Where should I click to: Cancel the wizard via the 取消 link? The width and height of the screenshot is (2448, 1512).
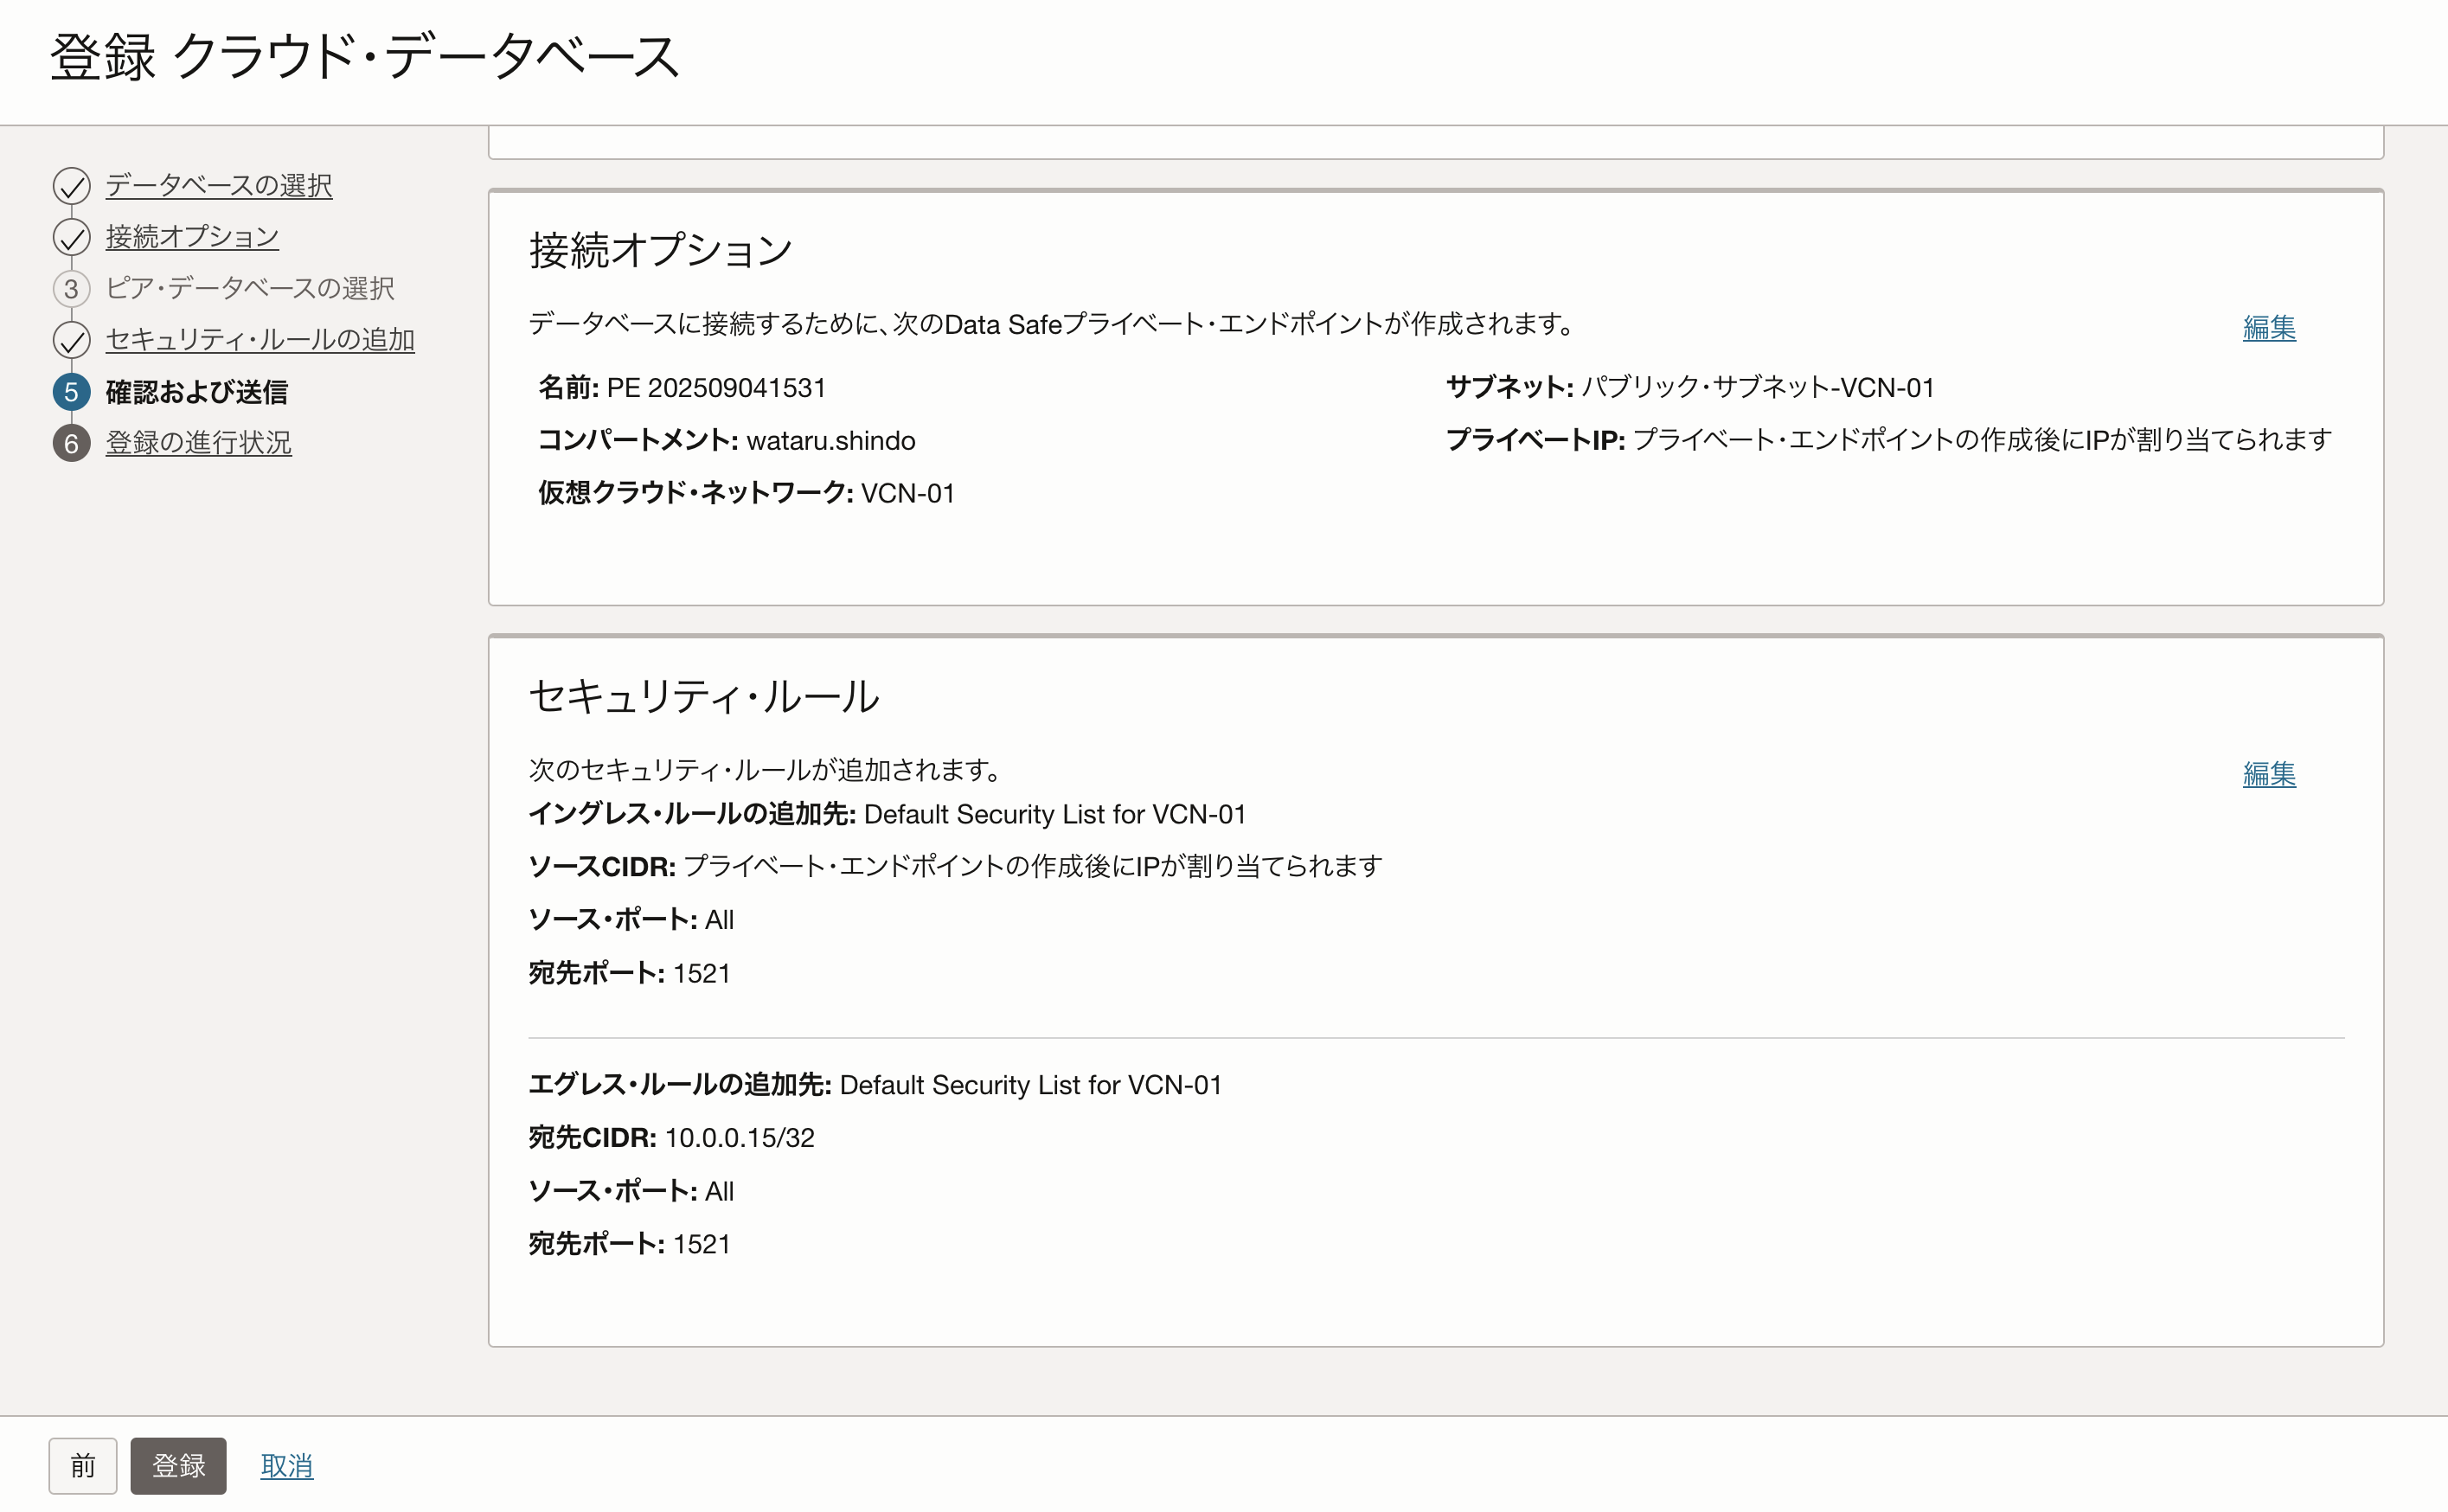click(287, 1465)
